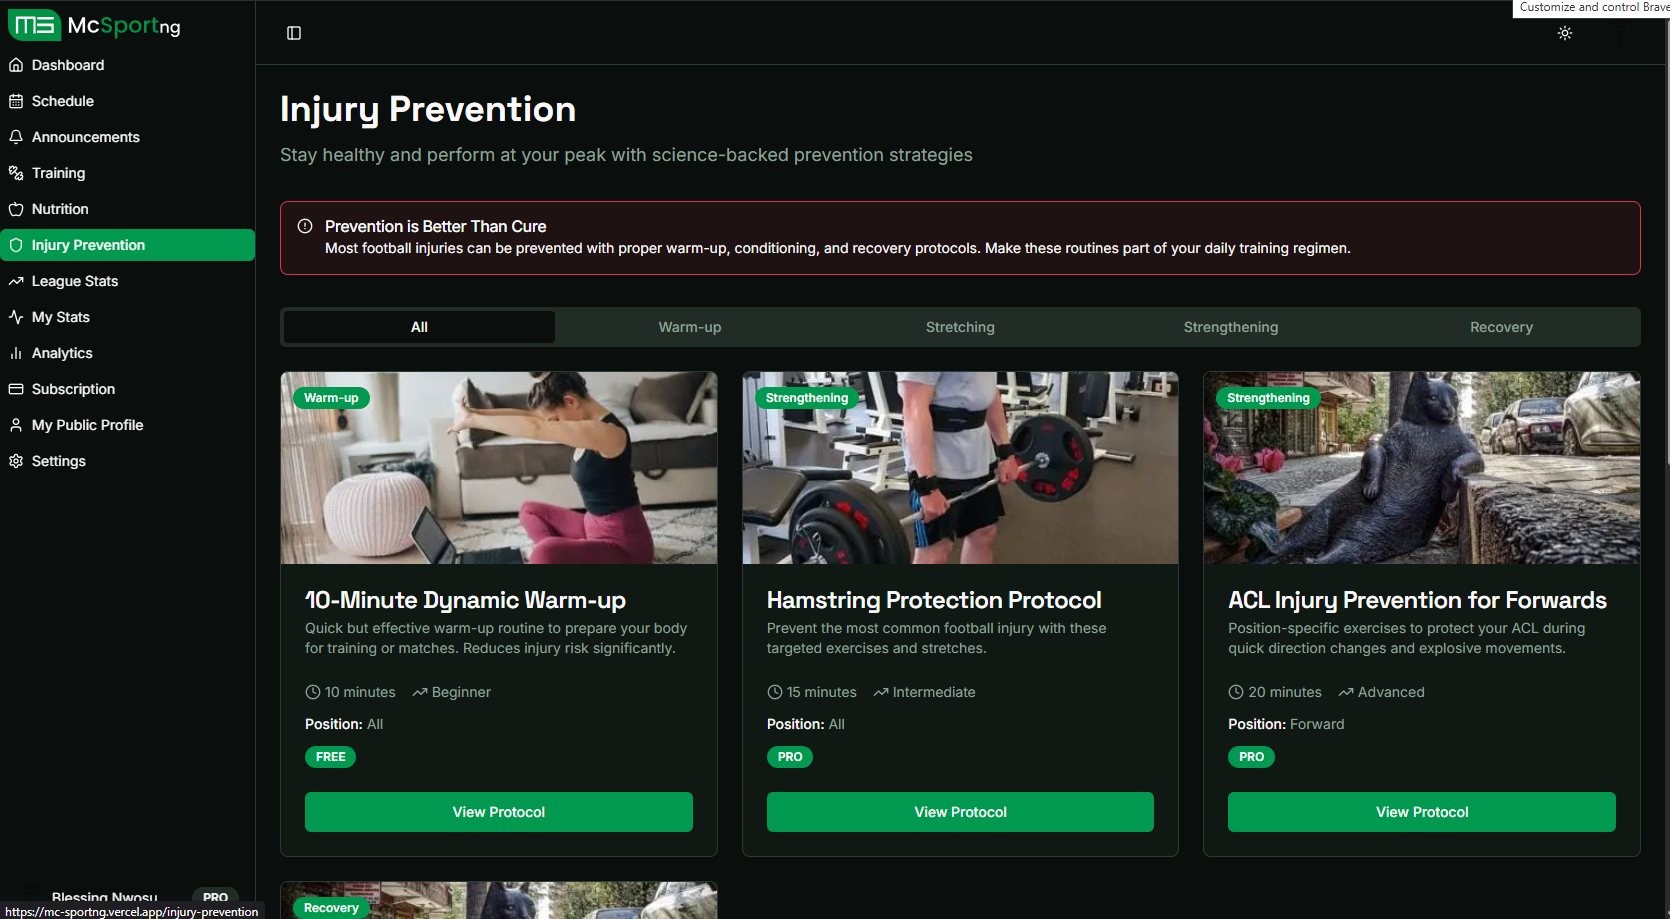Open Settings using the gear icon
The height and width of the screenshot is (919, 1670).
pyautogui.click(x=16, y=461)
